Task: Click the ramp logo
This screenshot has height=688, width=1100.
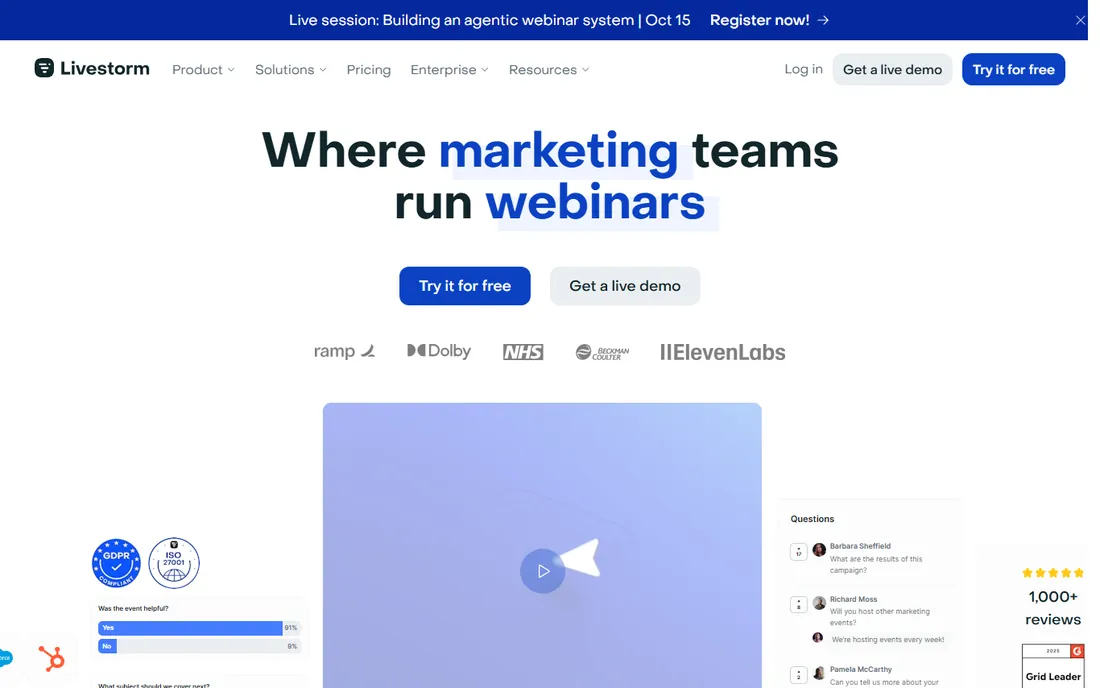Action: (x=344, y=351)
